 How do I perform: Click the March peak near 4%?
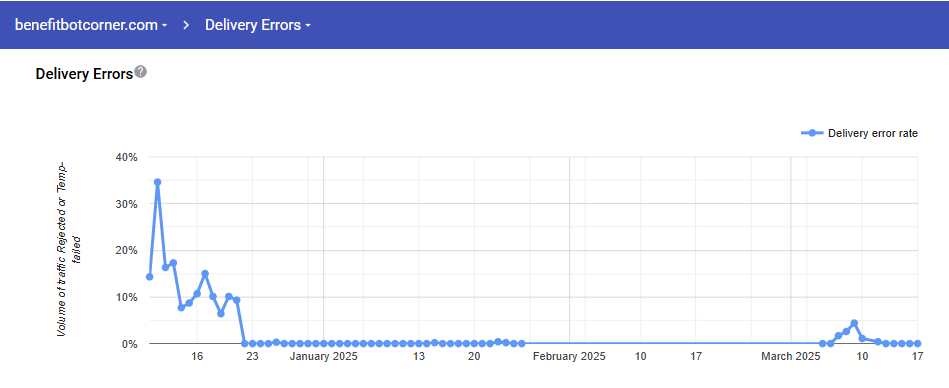tap(854, 323)
